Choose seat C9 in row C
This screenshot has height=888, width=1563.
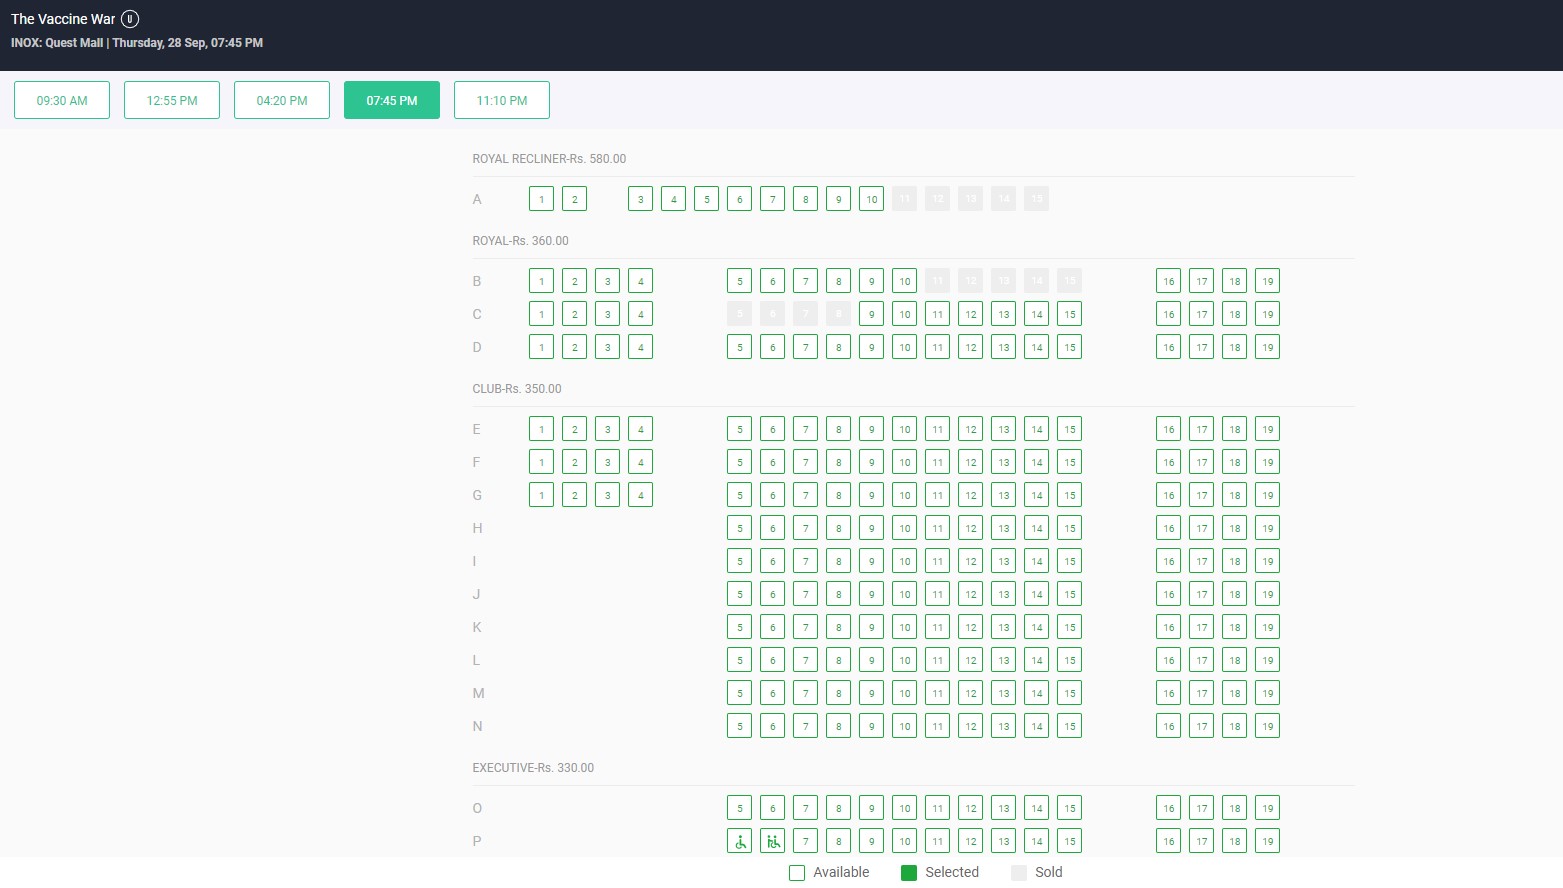click(x=871, y=314)
